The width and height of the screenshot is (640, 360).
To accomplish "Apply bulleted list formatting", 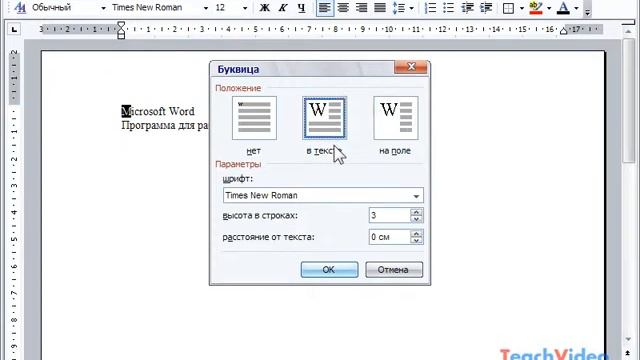I will pyautogui.click(x=449, y=8).
